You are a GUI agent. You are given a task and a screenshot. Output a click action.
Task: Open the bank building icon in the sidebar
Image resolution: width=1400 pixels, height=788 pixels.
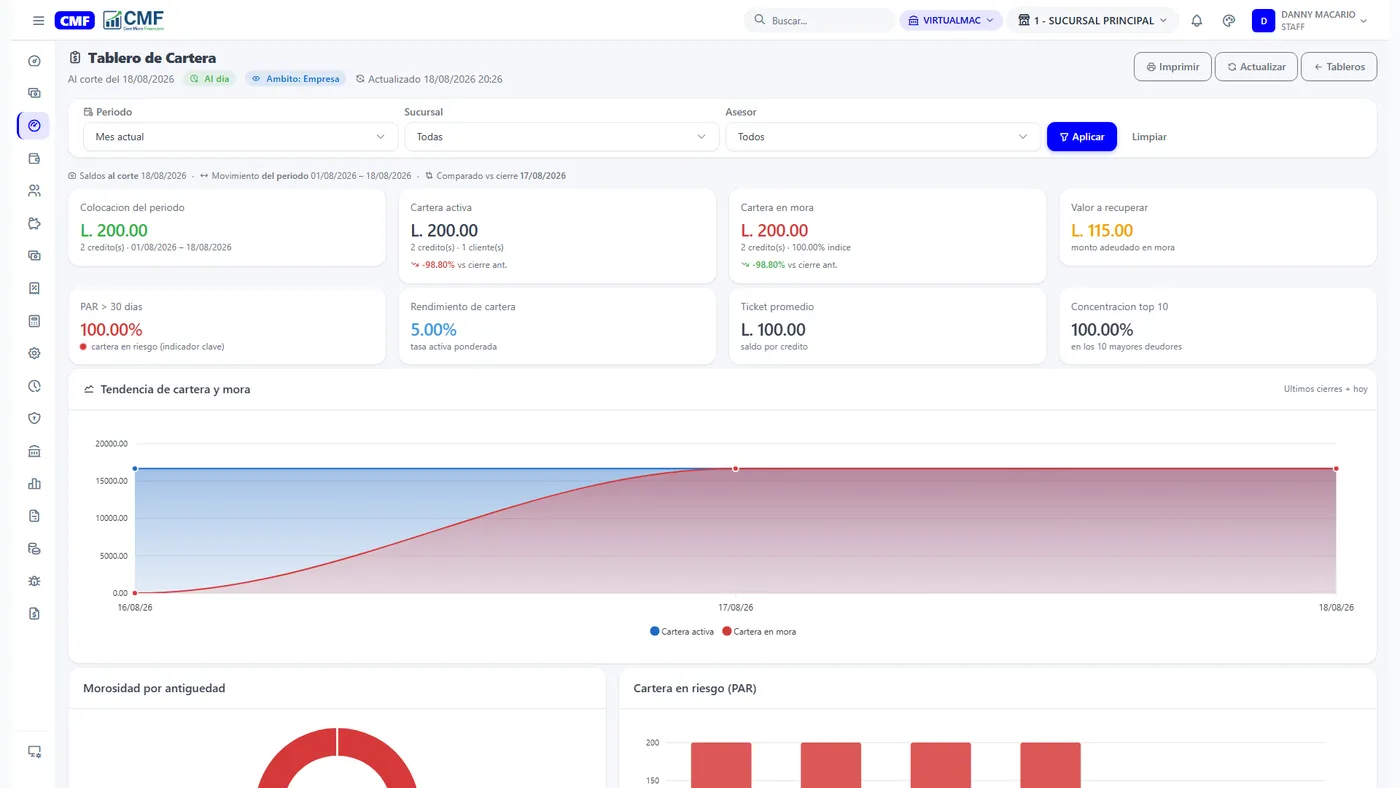(x=34, y=451)
